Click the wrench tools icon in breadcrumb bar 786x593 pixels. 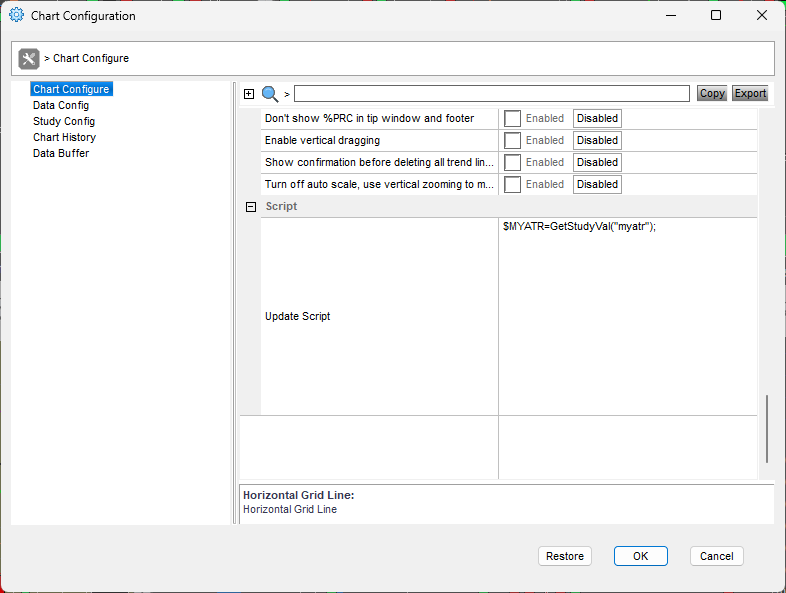(29, 59)
